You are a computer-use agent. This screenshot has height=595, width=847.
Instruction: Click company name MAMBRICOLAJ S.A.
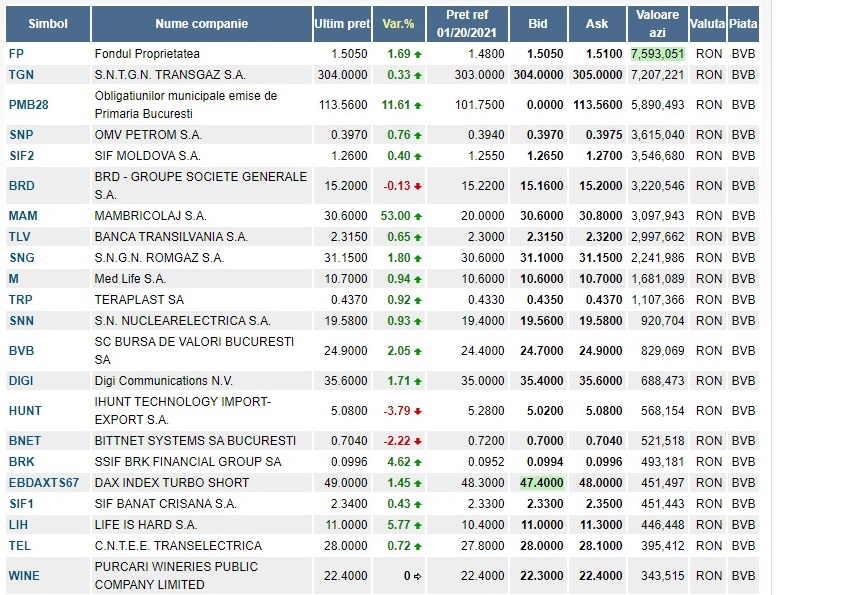(x=151, y=216)
